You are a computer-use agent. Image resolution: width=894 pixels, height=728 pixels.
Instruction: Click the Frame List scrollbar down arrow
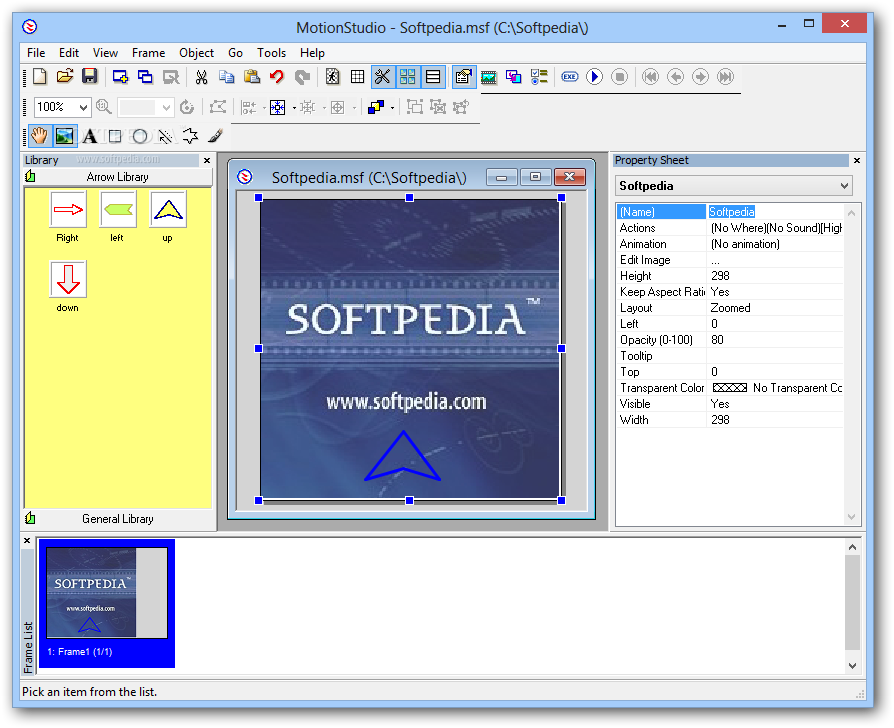852,665
